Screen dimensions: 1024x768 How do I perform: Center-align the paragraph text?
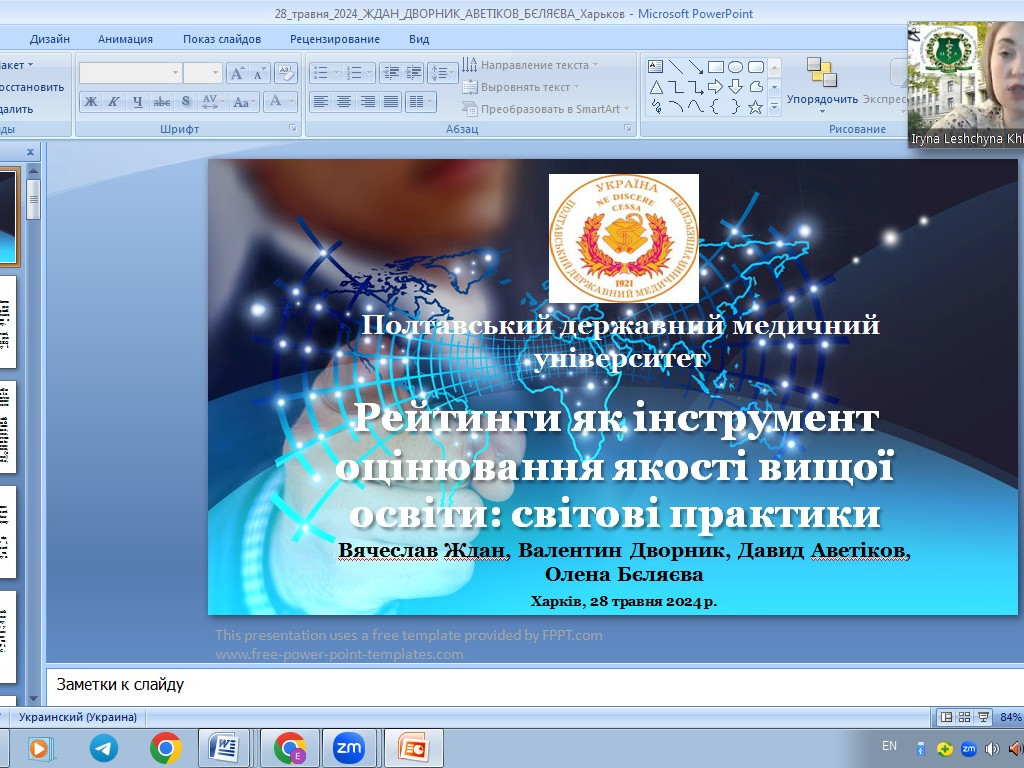(344, 102)
